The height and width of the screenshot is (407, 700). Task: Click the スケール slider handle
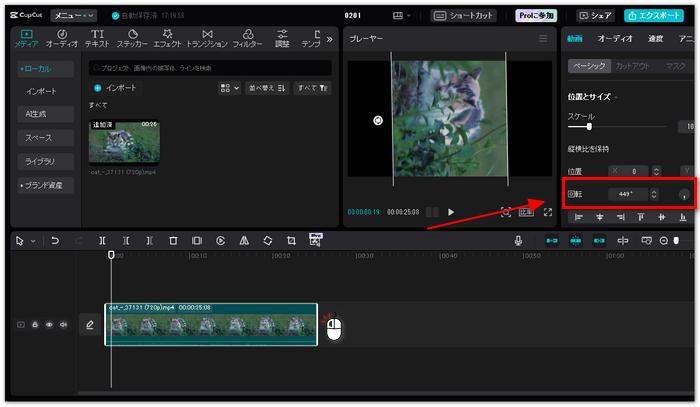tap(589, 127)
